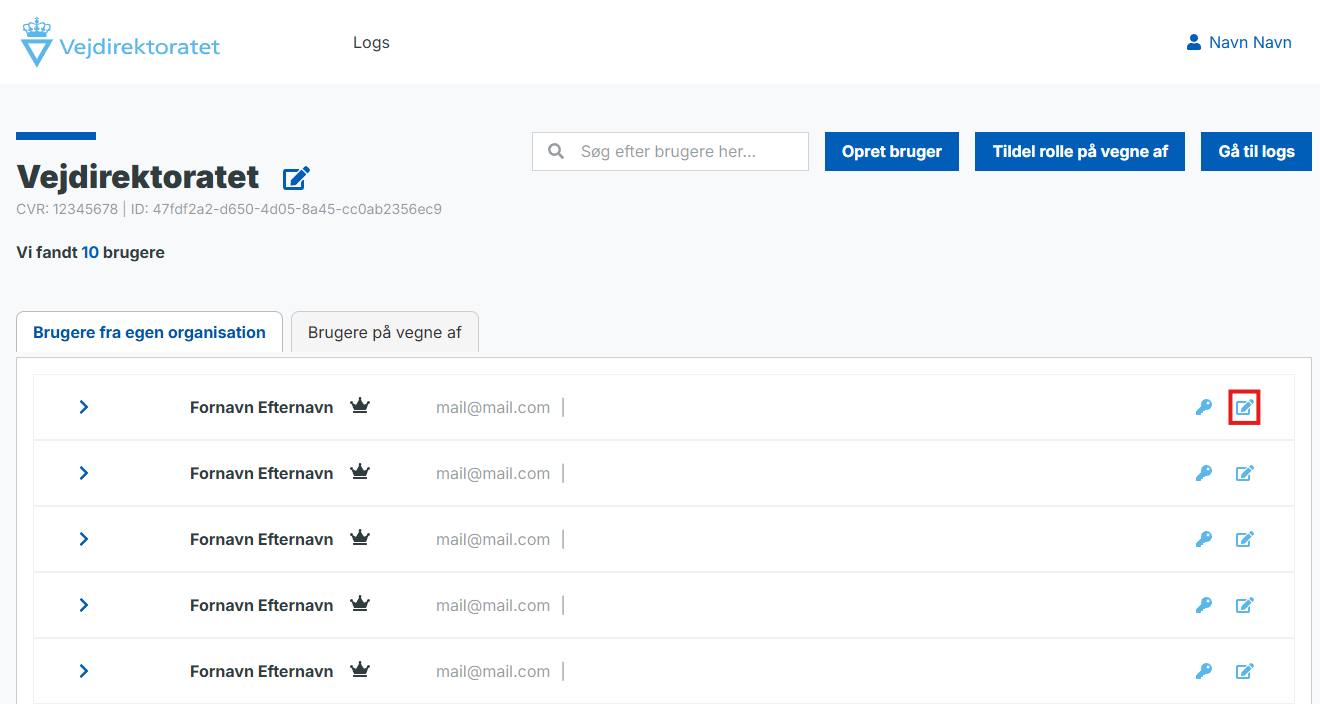1320x704 pixels.
Task: Expand the third user row chevron
Action: tap(84, 539)
